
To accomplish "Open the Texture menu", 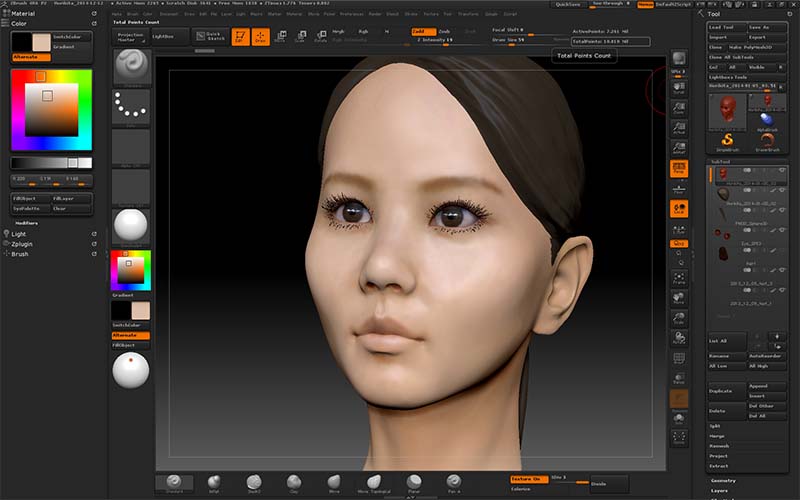I will (x=431, y=14).
